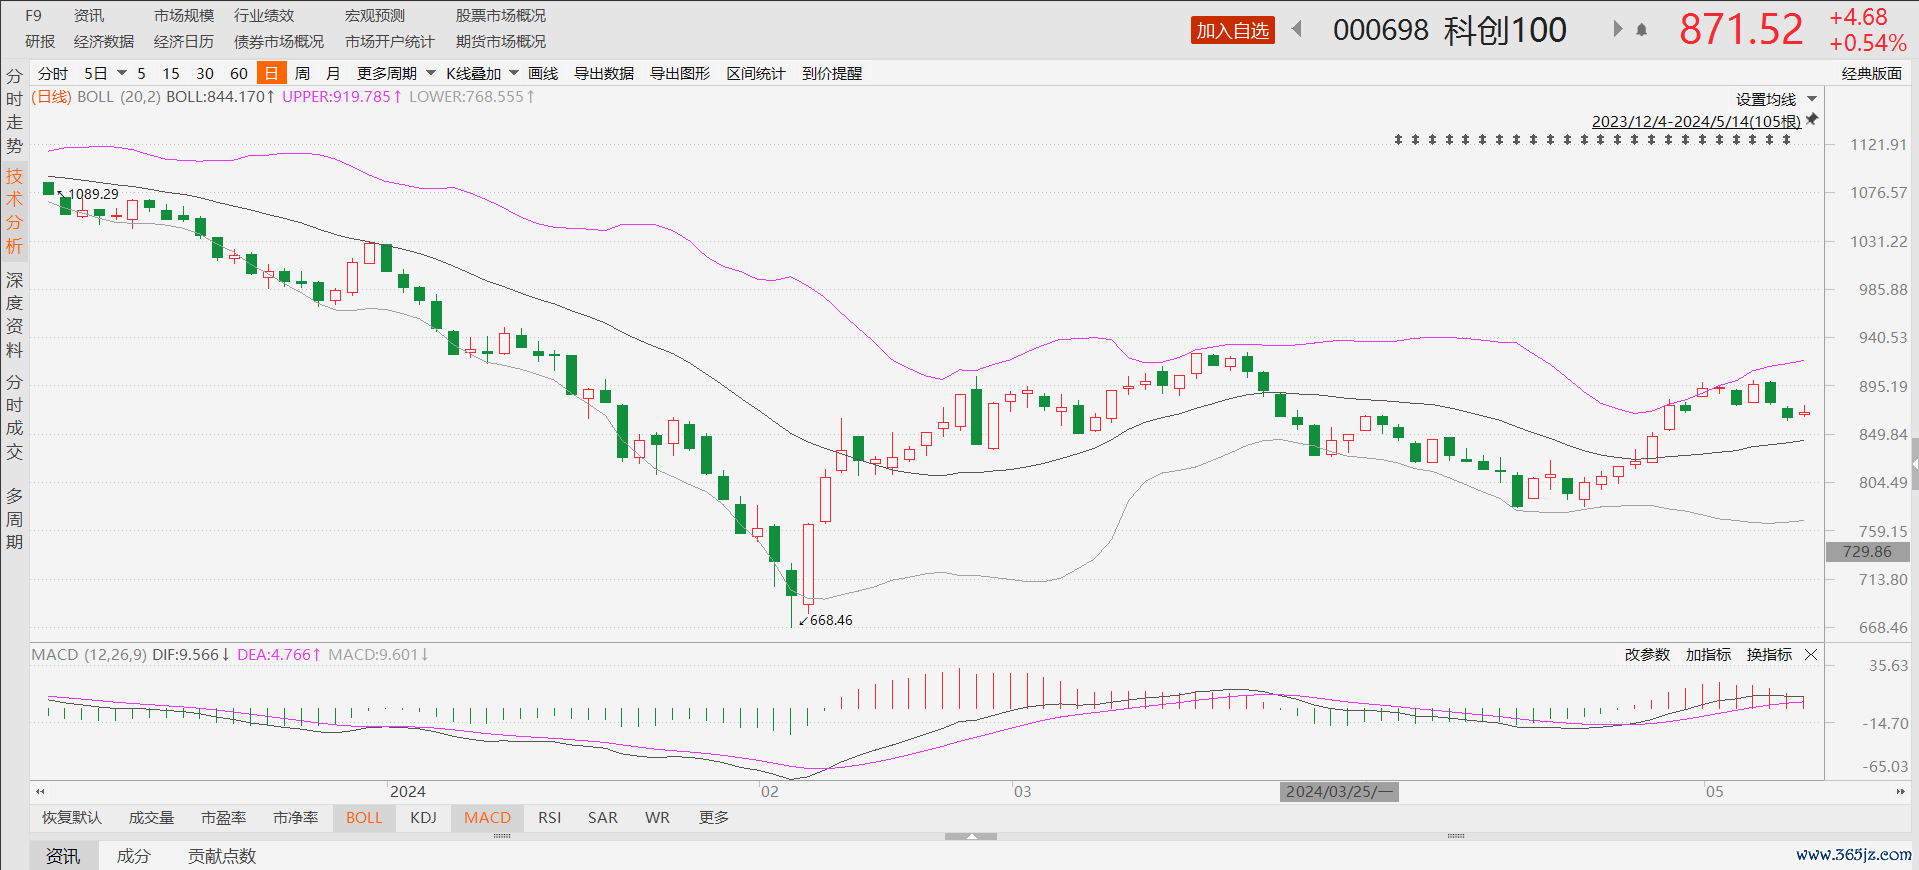
Task: Open the top 资讯 menu item
Action: pyautogui.click(x=89, y=15)
